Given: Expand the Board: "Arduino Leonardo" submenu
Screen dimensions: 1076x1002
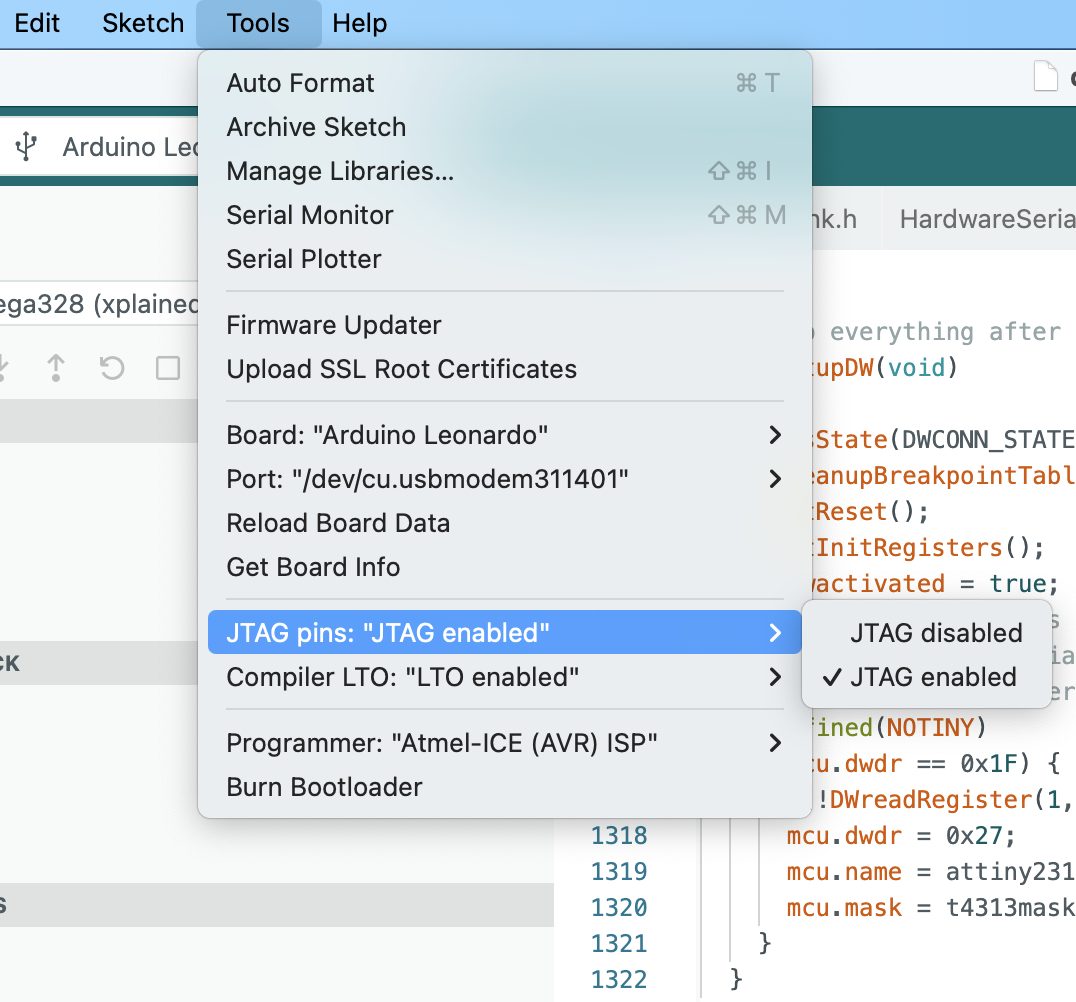Looking at the screenshot, I should [504, 434].
